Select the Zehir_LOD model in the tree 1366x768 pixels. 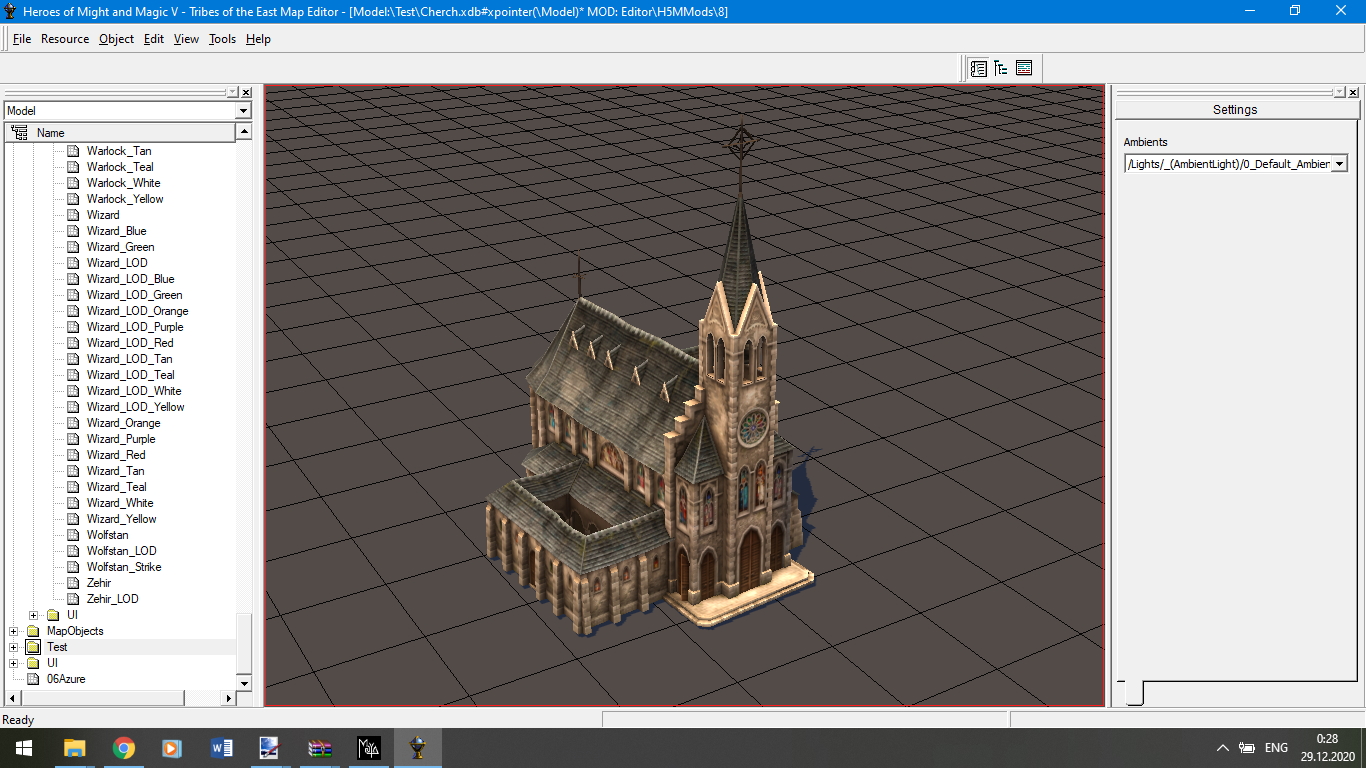pyautogui.click(x=112, y=599)
